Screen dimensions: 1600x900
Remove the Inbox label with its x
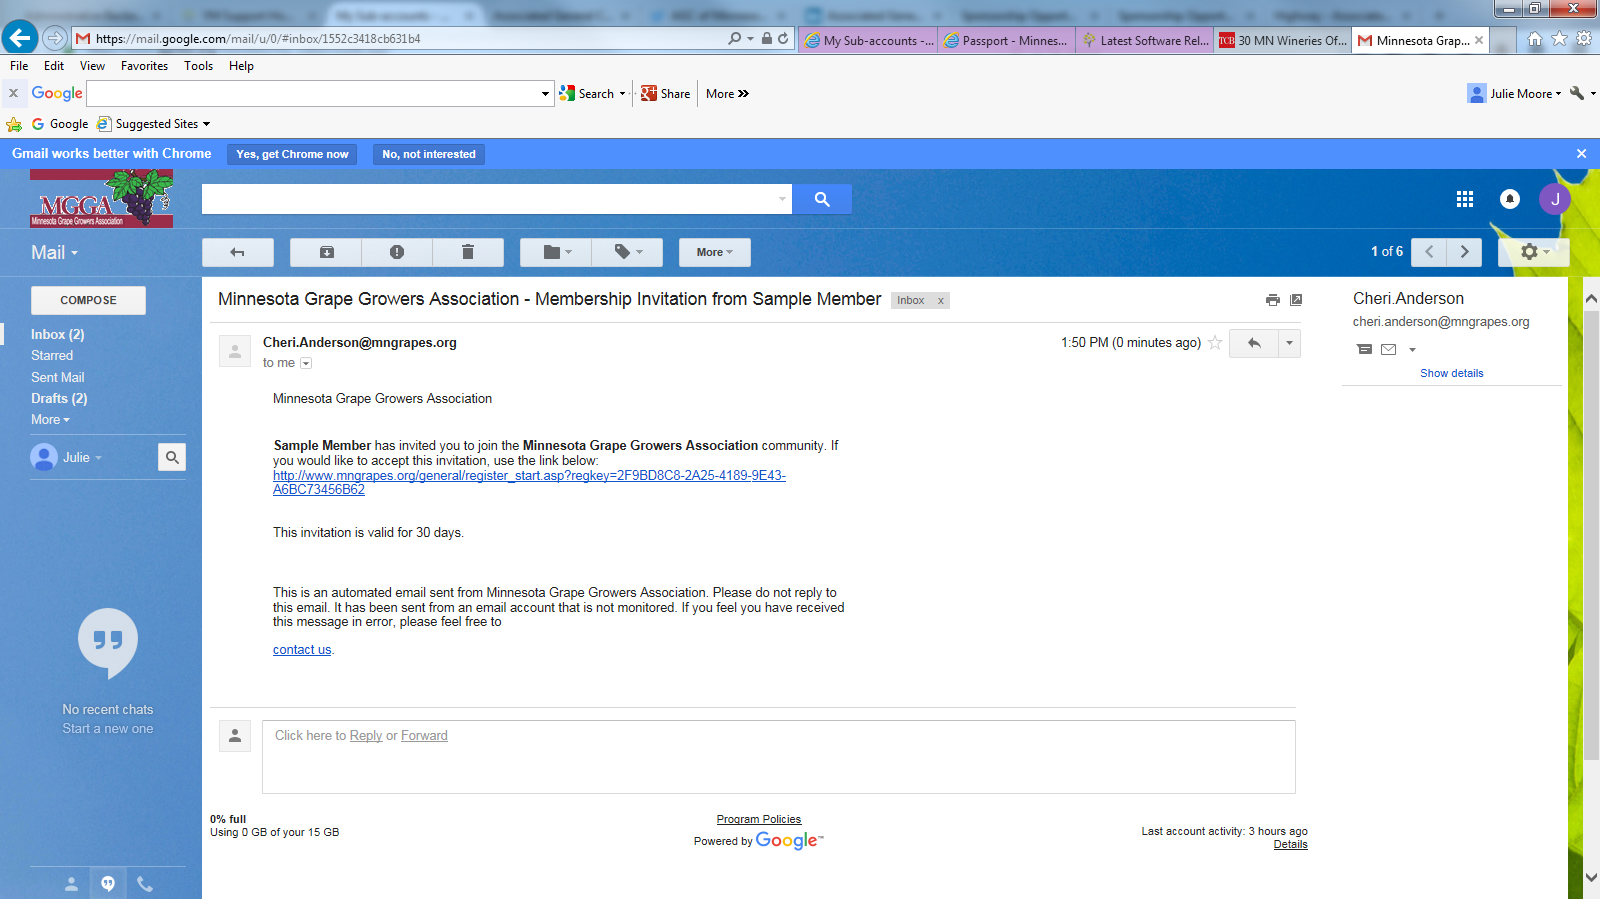940,301
